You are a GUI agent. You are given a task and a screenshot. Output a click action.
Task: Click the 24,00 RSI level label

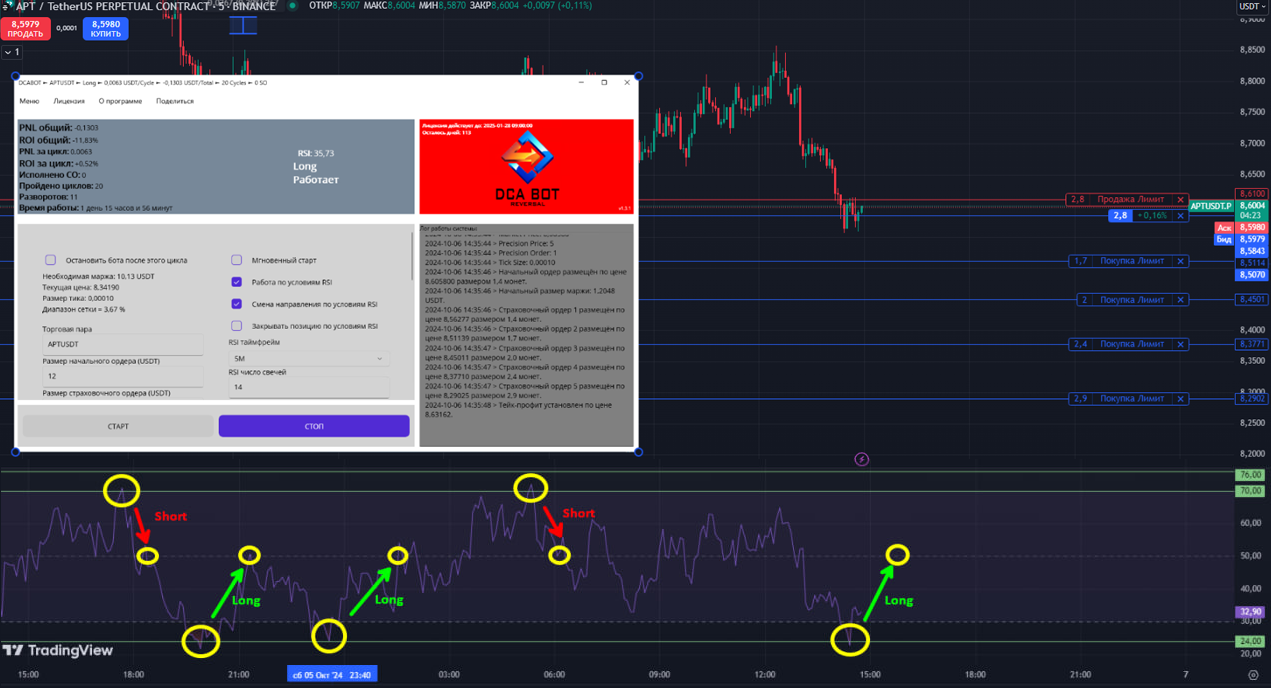1251,642
